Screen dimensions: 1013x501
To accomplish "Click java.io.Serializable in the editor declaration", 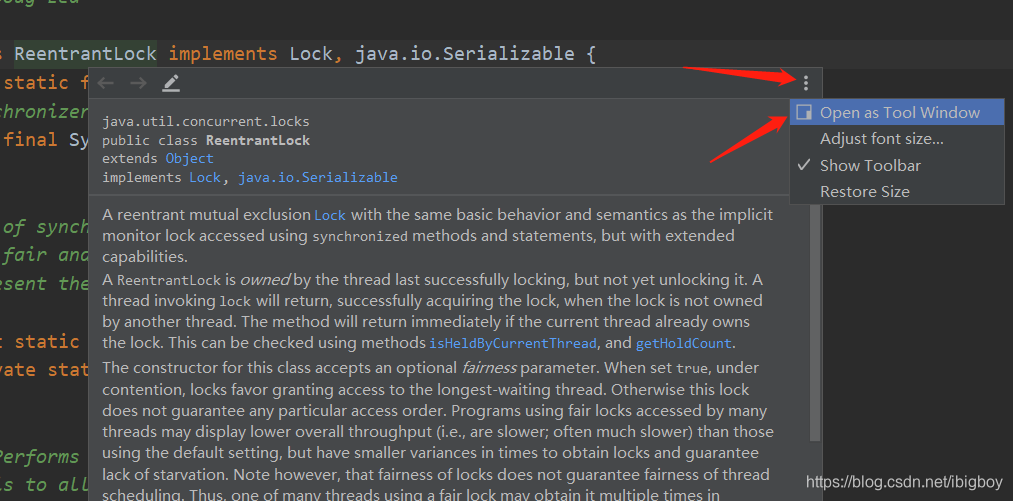I will (465, 53).
